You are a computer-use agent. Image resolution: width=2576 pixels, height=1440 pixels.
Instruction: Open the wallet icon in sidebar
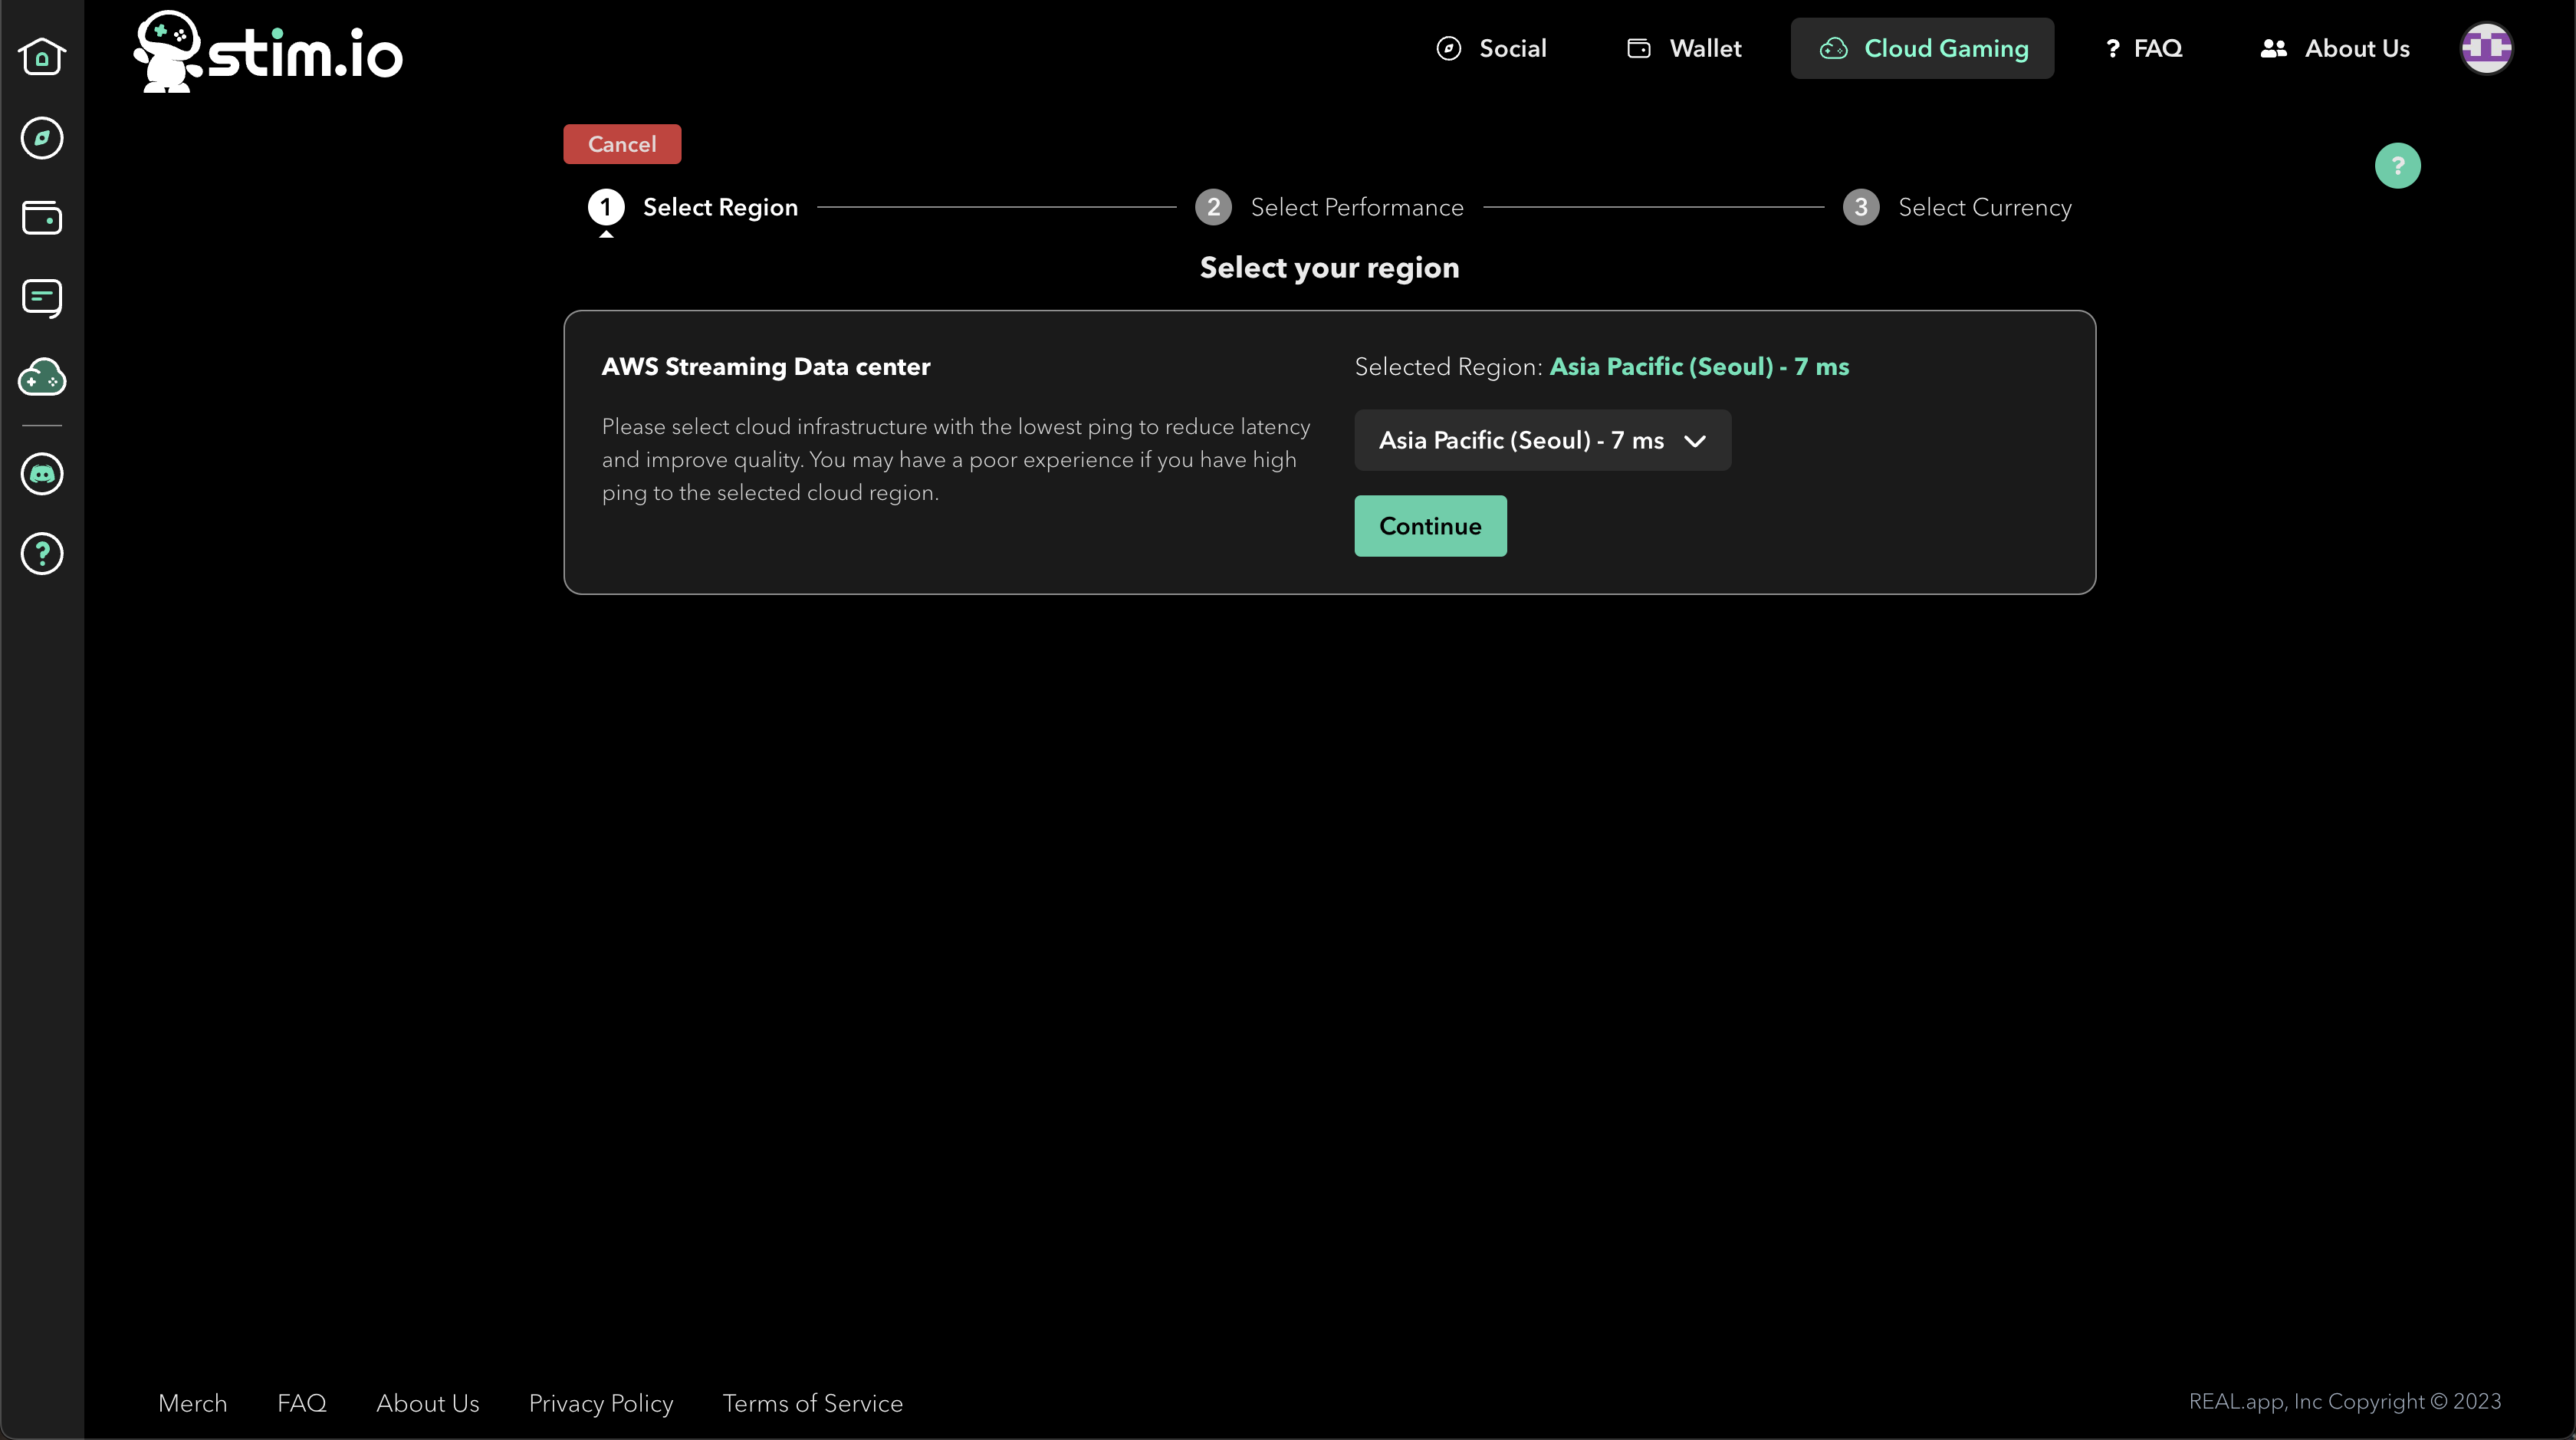(42, 218)
